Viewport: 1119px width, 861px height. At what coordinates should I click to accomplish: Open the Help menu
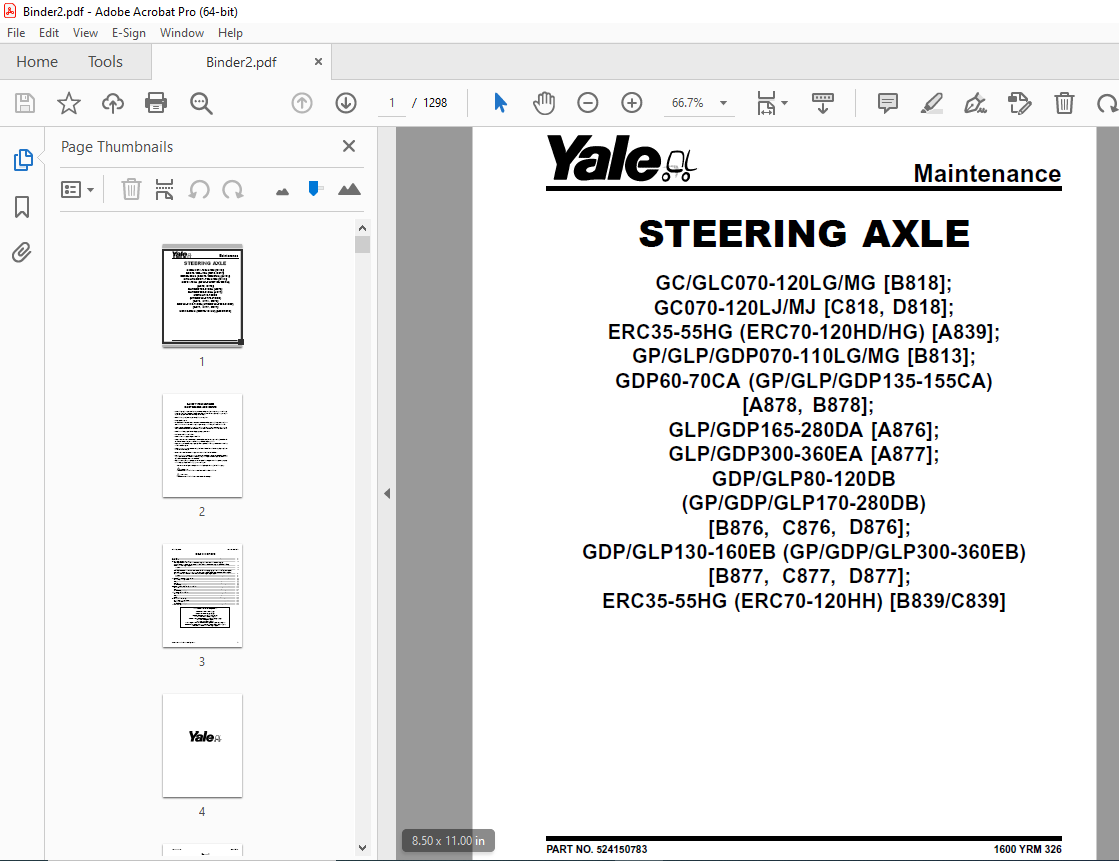coord(230,33)
